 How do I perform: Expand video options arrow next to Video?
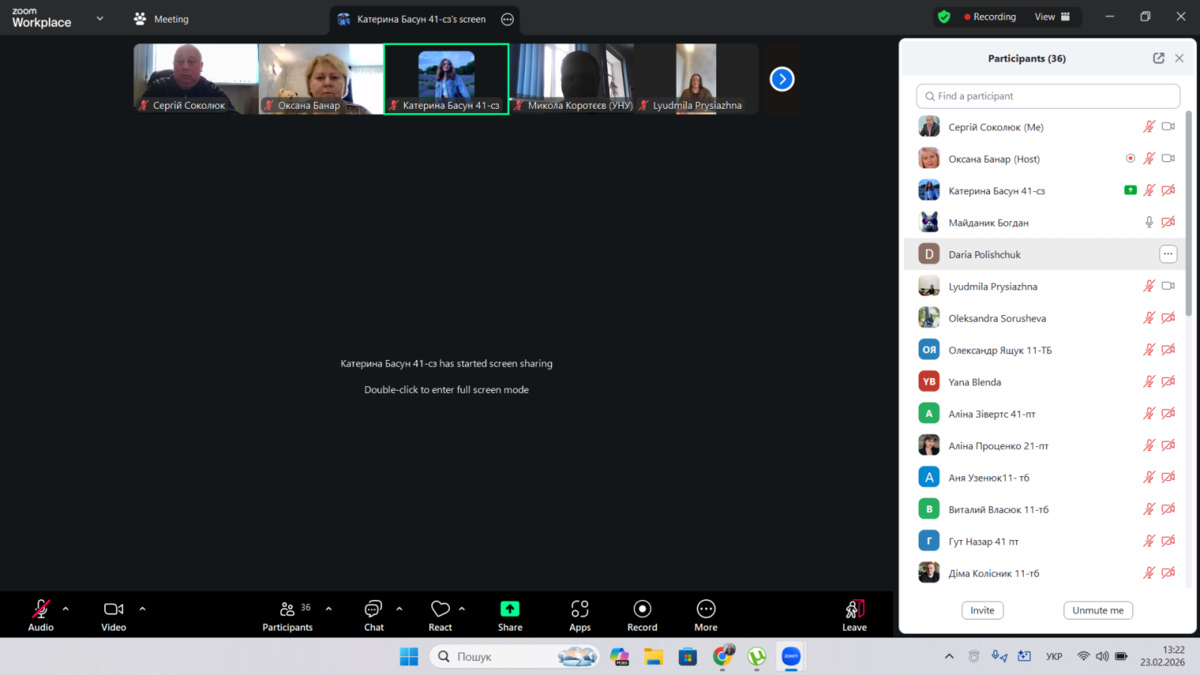(x=142, y=609)
